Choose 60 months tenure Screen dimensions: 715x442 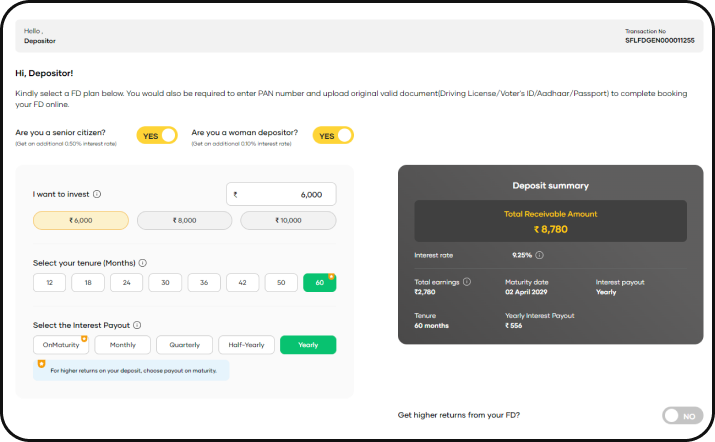[x=320, y=283]
